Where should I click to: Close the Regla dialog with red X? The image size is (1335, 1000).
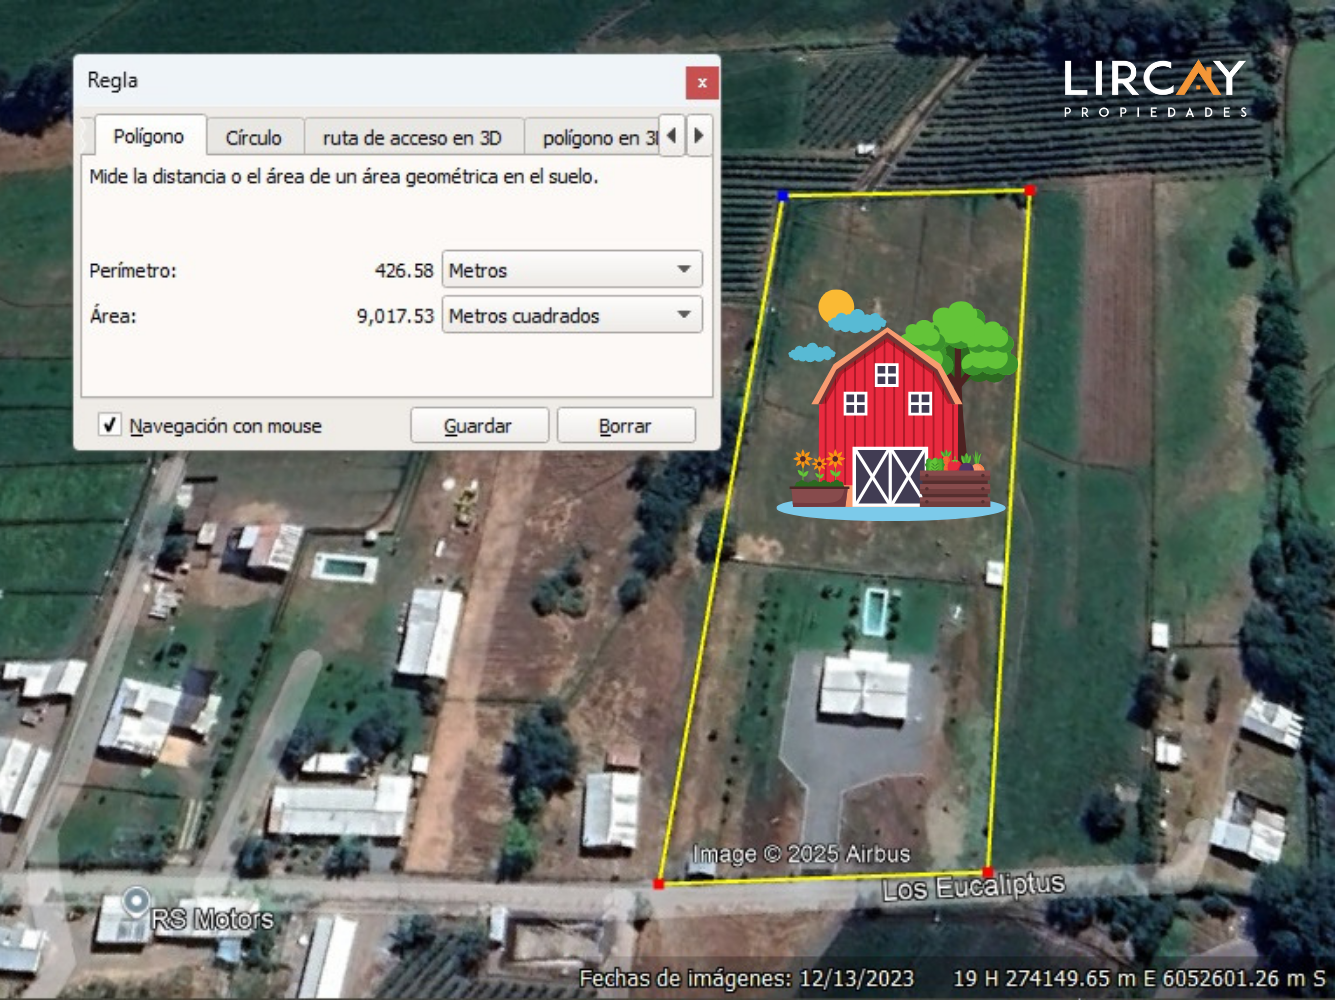pyautogui.click(x=702, y=82)
